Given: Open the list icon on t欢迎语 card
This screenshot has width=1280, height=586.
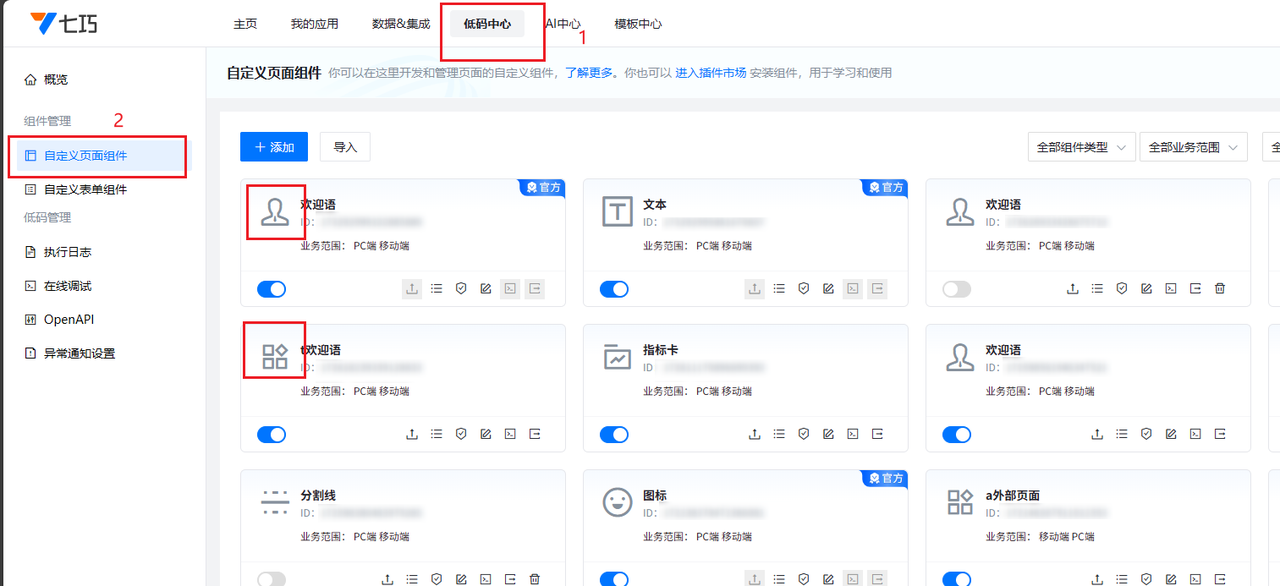Looking at the screenshot, I should pyautogui.click(x=436, y=435).
